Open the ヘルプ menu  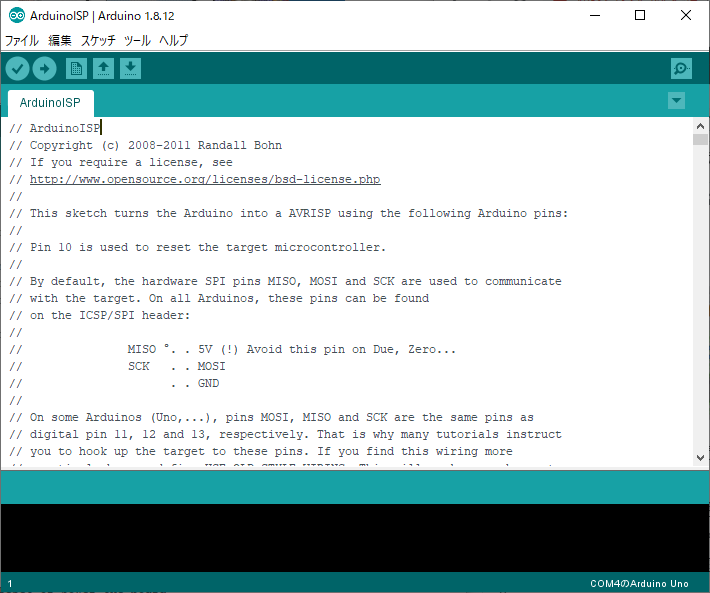(x=173, y=40)
